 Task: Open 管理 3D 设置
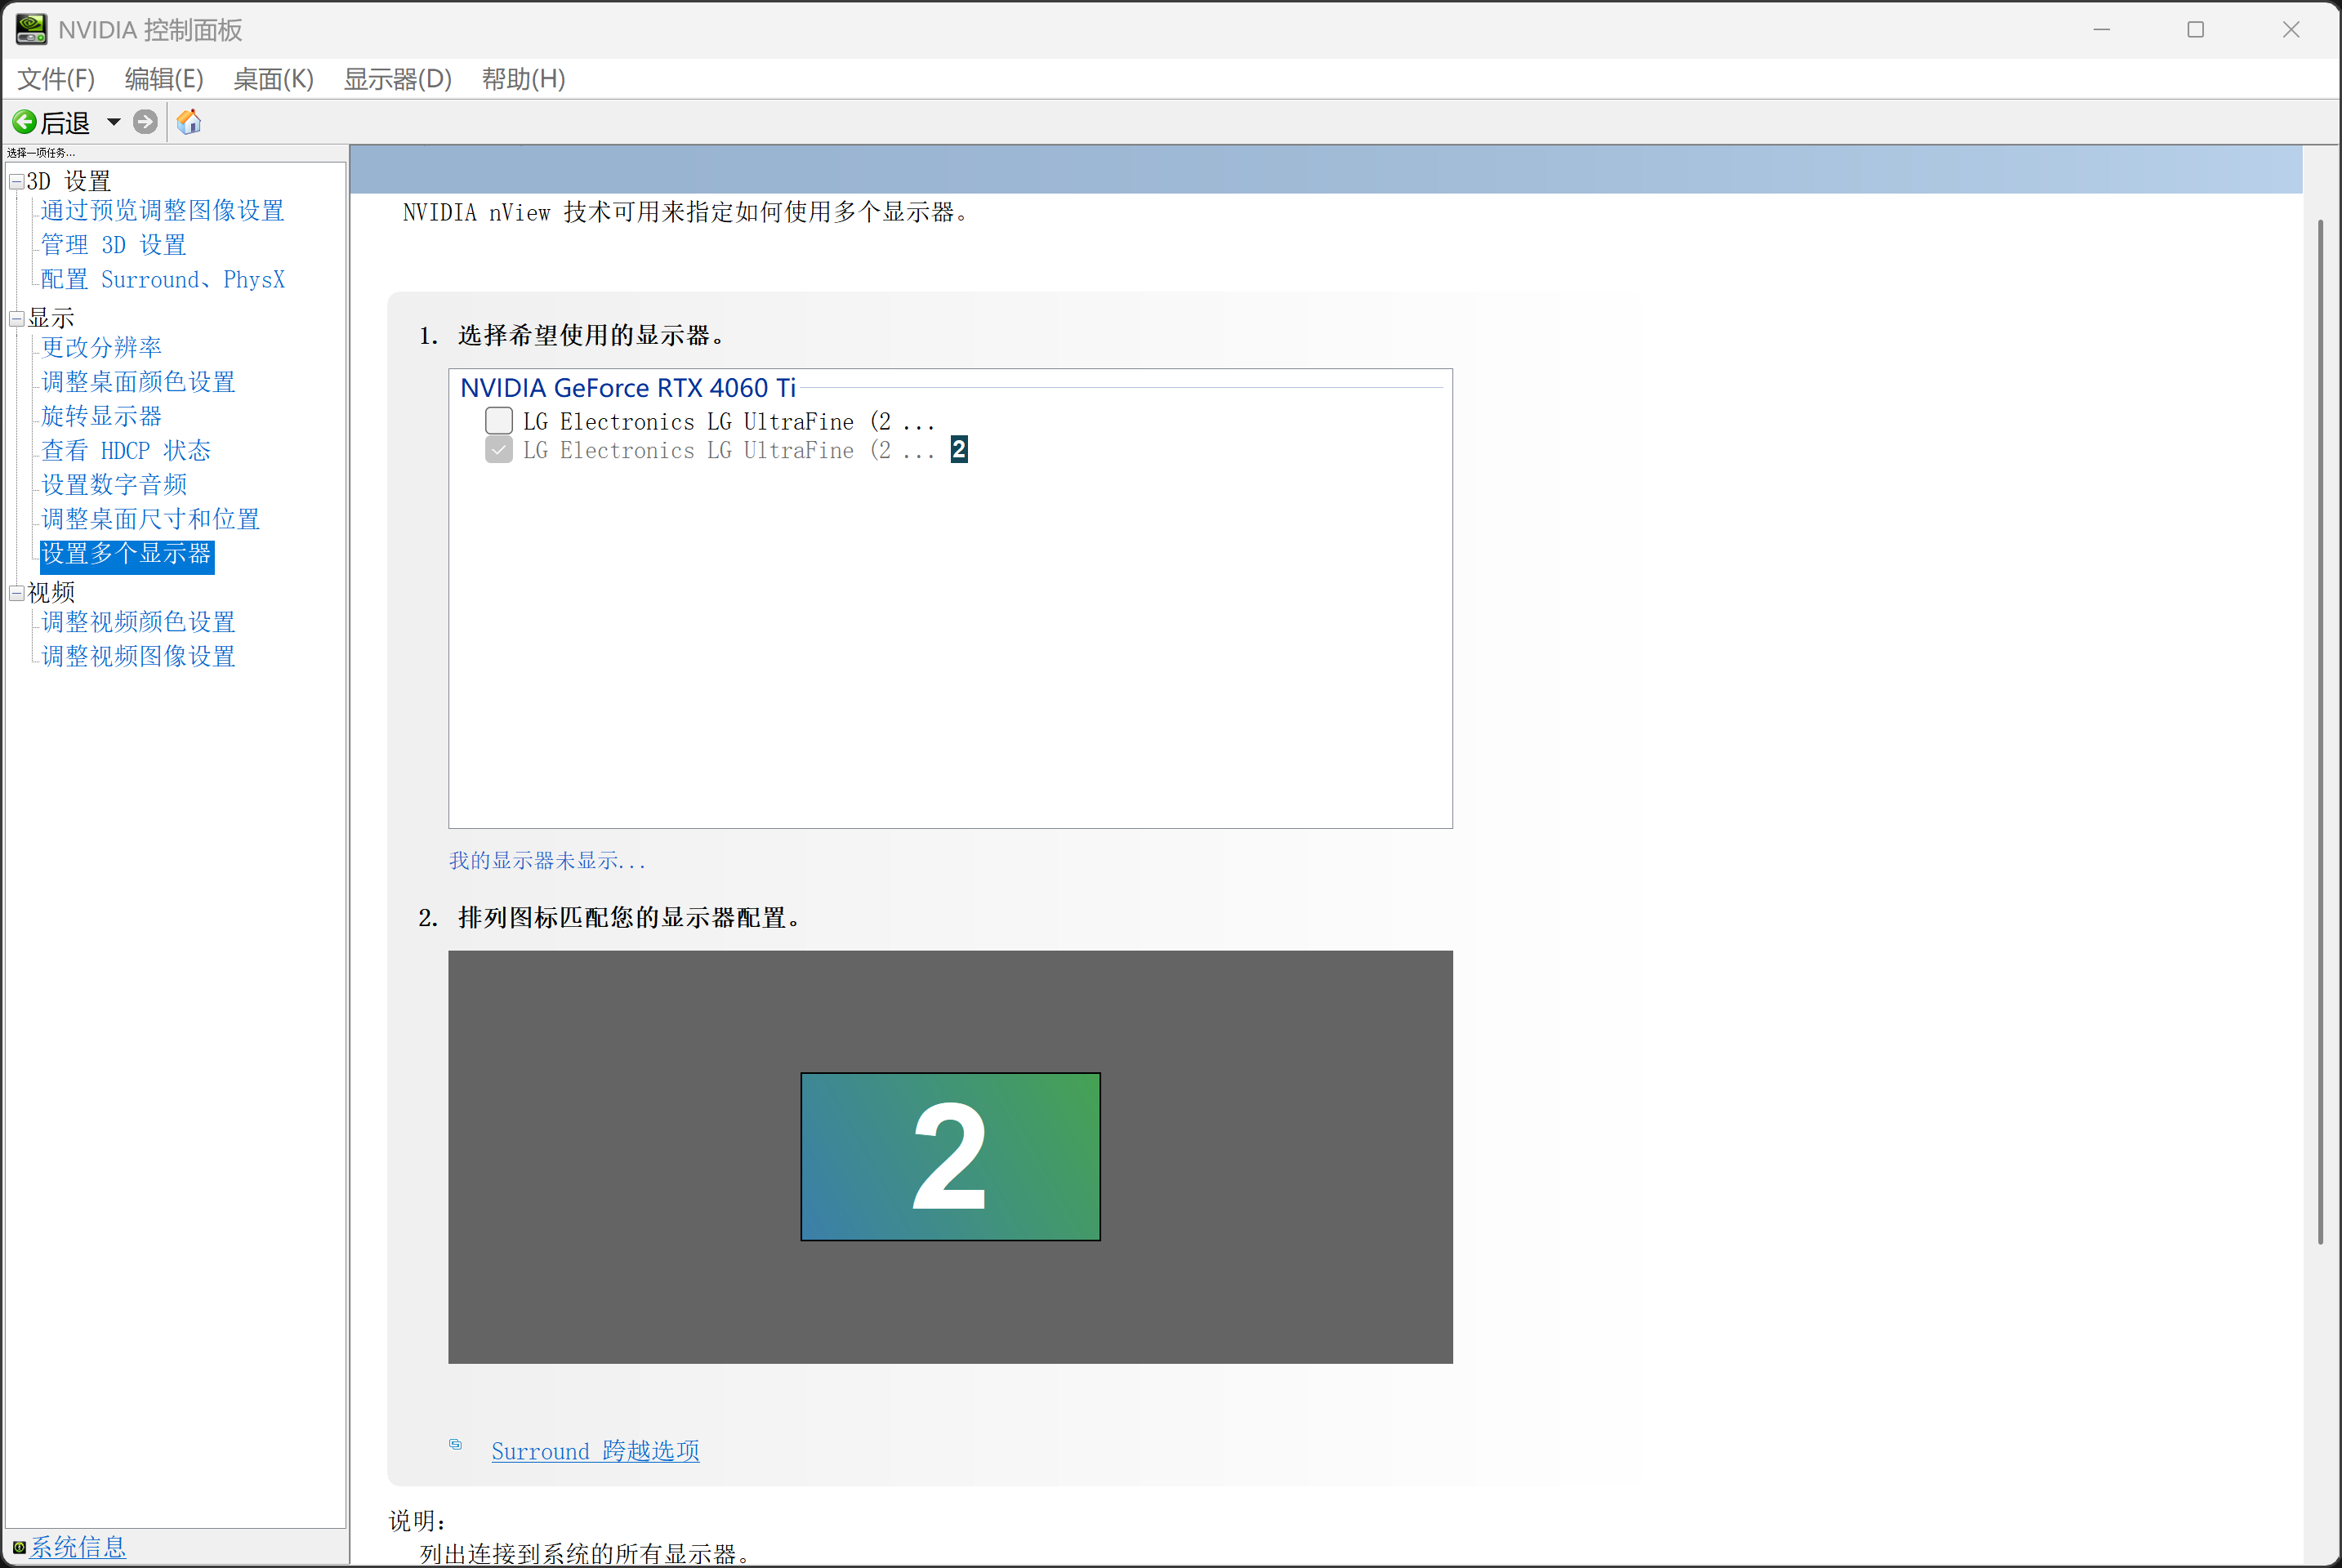coord(114,245)
